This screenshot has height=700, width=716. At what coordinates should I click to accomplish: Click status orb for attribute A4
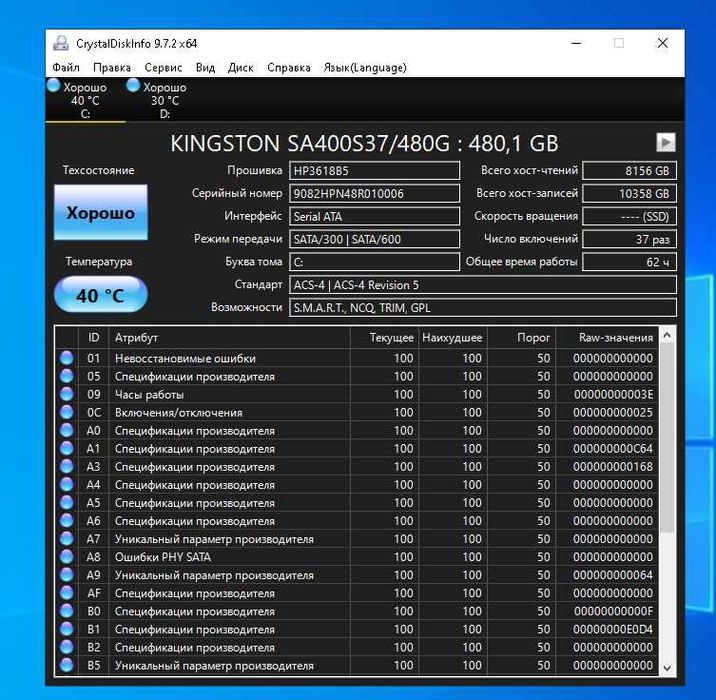(67, 484)
